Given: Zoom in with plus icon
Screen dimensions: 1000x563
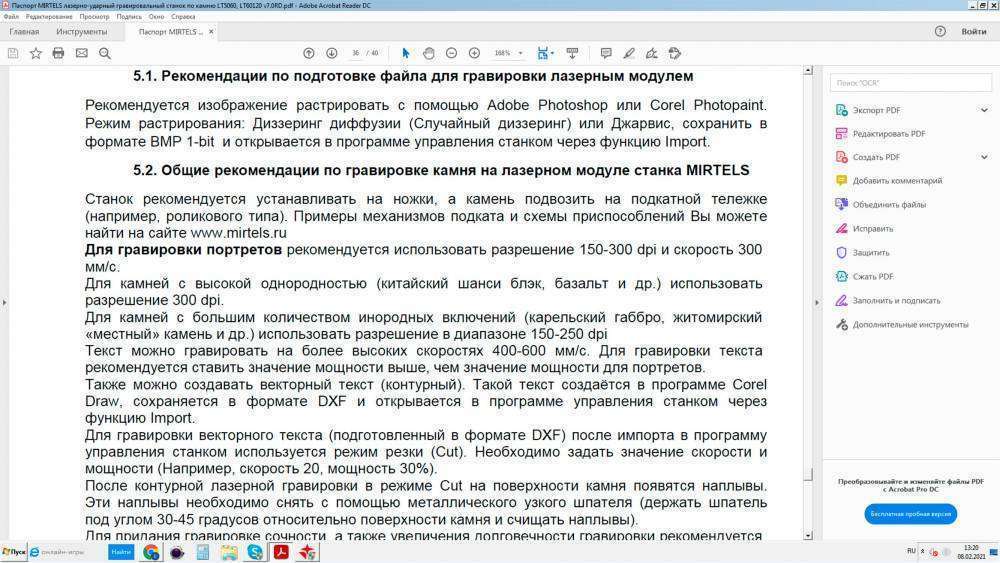Looking at the screenshot, I should click(474, 54).
